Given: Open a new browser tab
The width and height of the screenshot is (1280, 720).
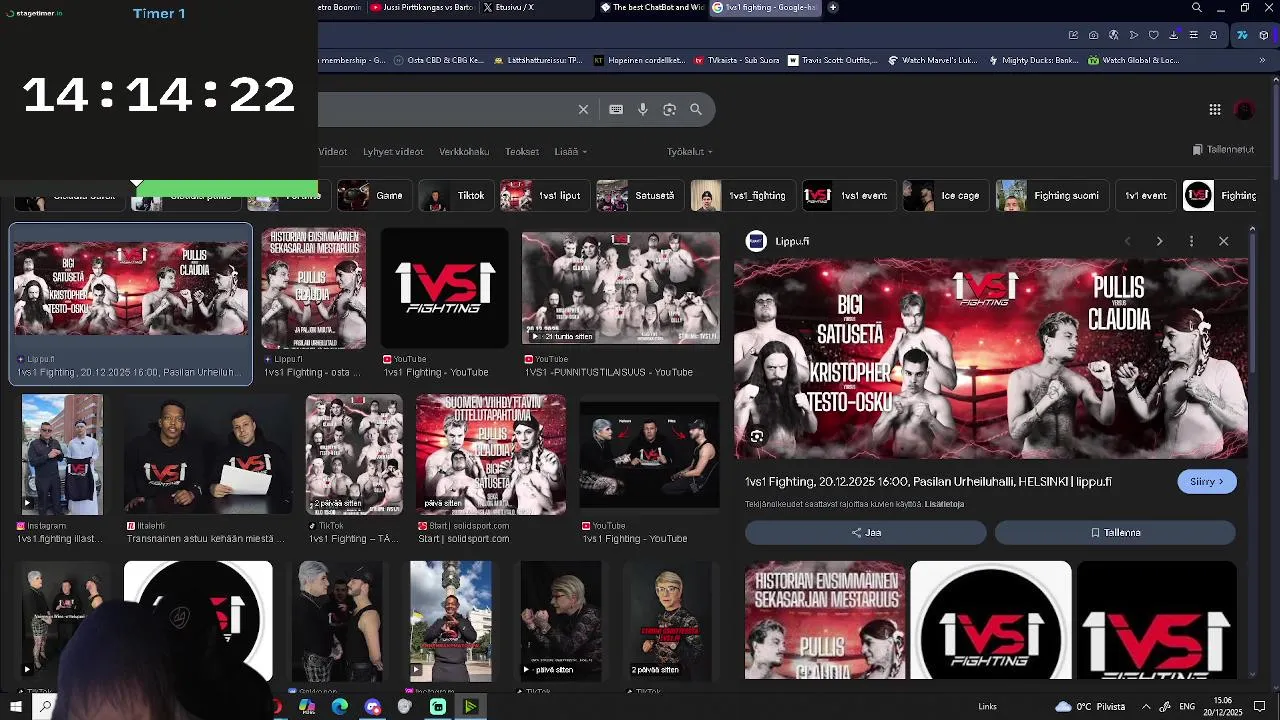Looking at the screenshot, I should (832, 7).
